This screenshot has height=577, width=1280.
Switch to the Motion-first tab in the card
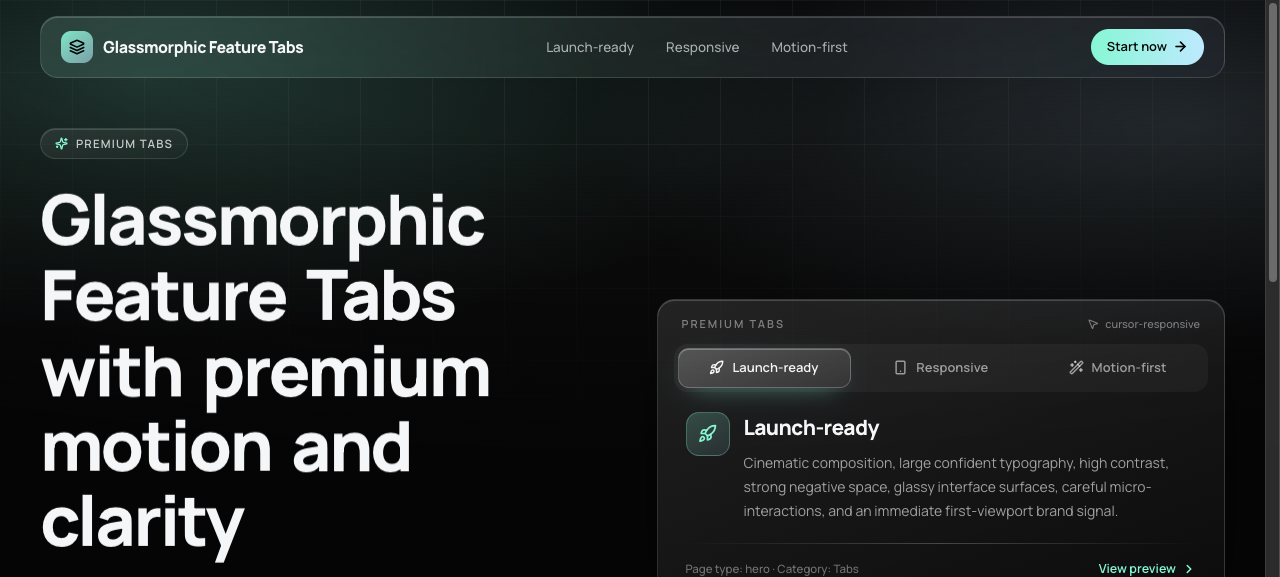tap(1117, 368)
